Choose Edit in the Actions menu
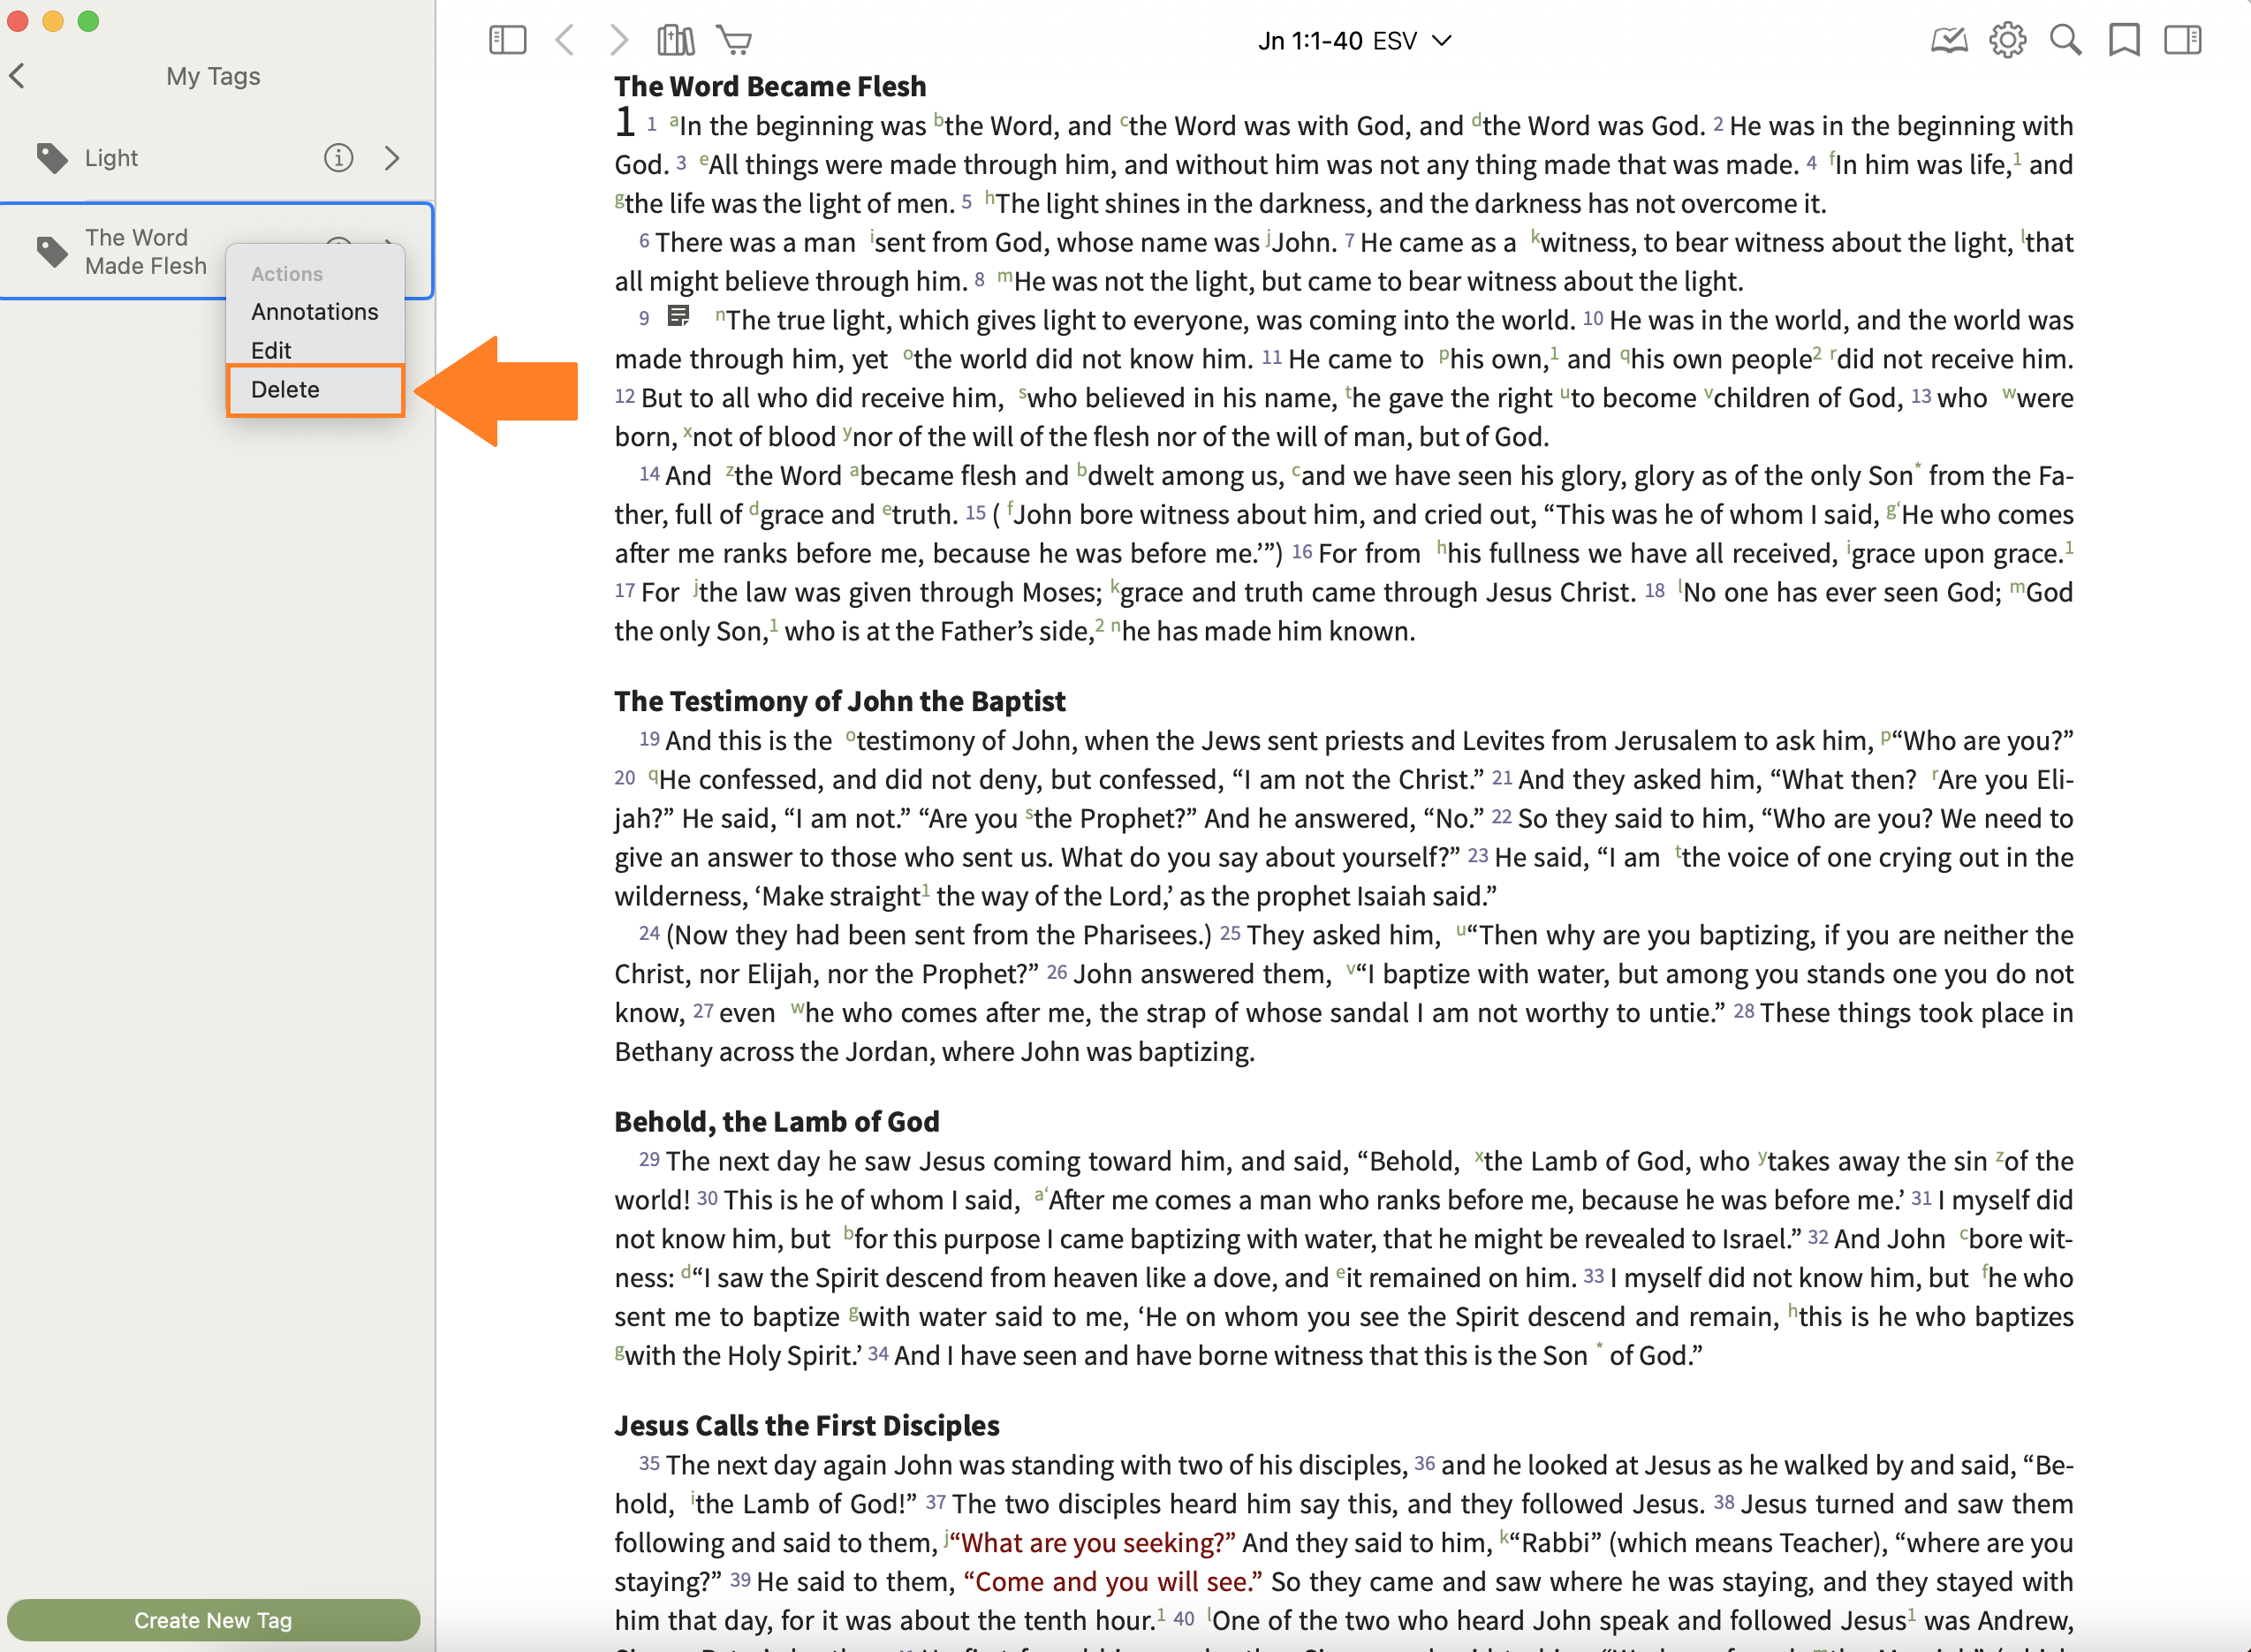The image size is (2251, 1652). click(271, 351)
